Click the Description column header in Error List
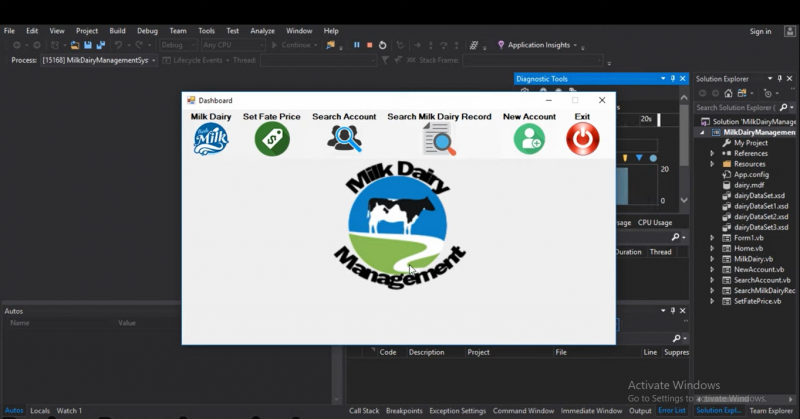The image size is (800, 419). [x=427, y=352]
